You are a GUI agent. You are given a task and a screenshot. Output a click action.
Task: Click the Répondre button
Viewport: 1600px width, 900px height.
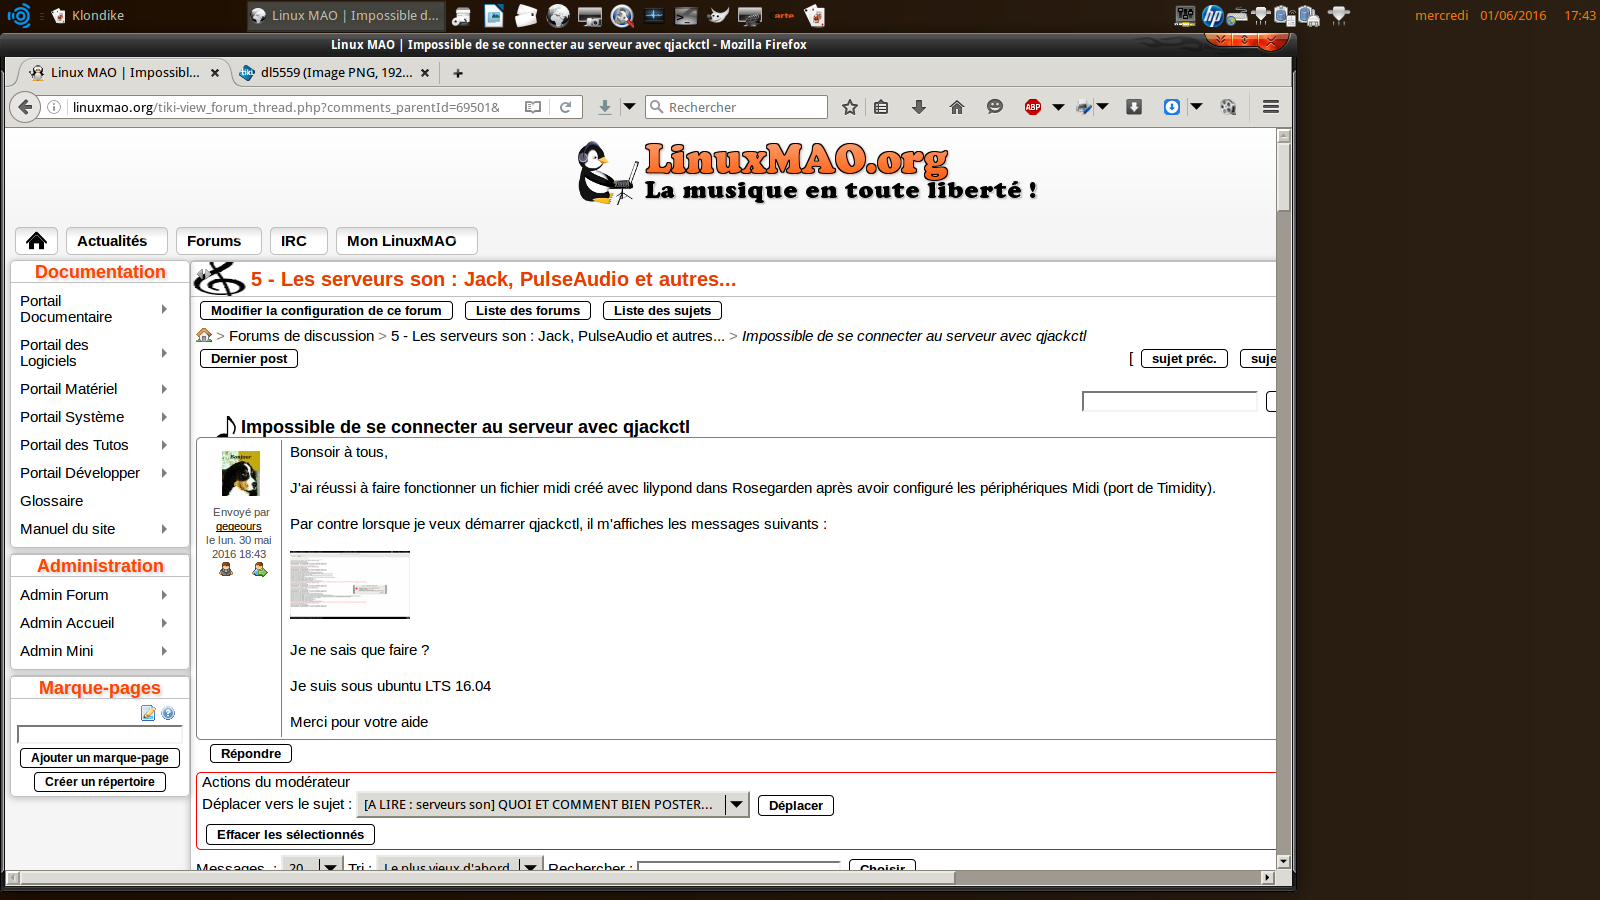(x=251, y=754)
